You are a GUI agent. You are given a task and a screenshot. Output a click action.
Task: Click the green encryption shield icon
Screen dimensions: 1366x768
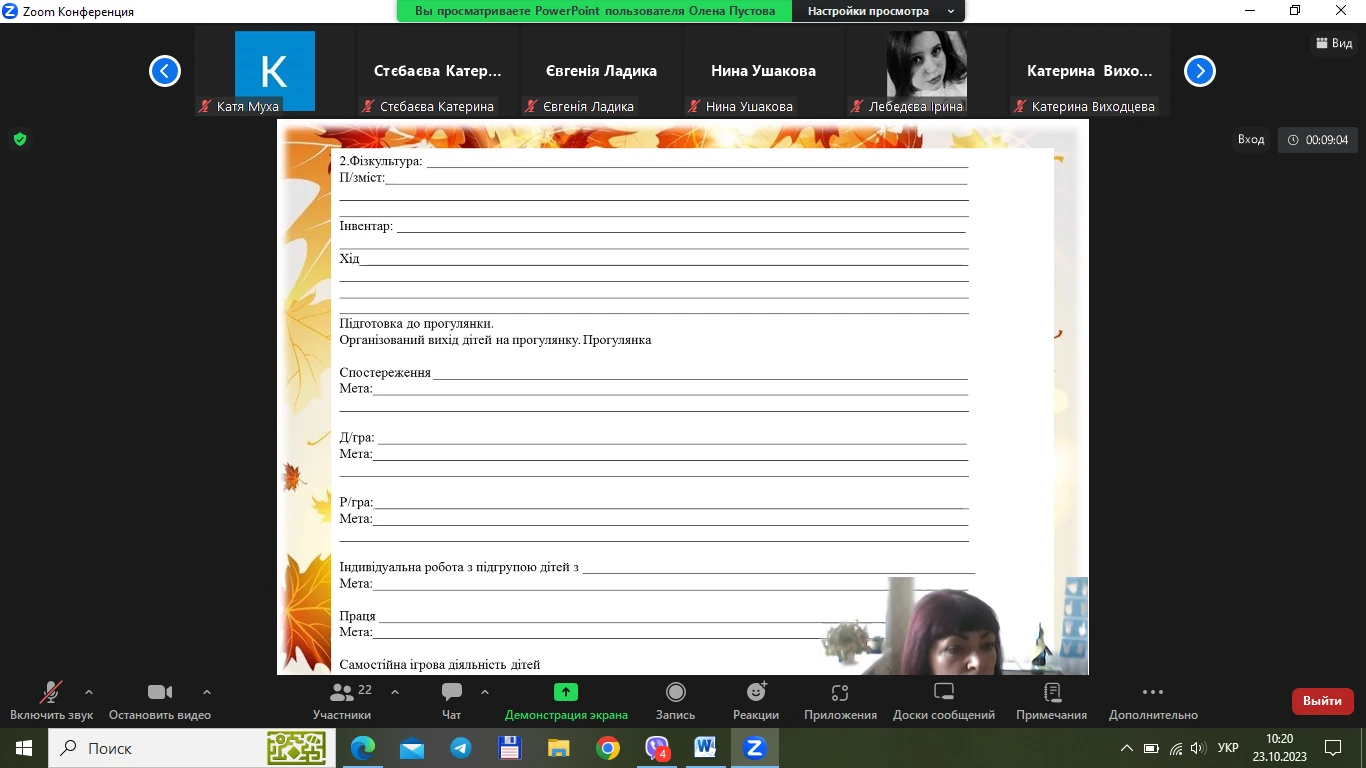[x=19, y=139]
